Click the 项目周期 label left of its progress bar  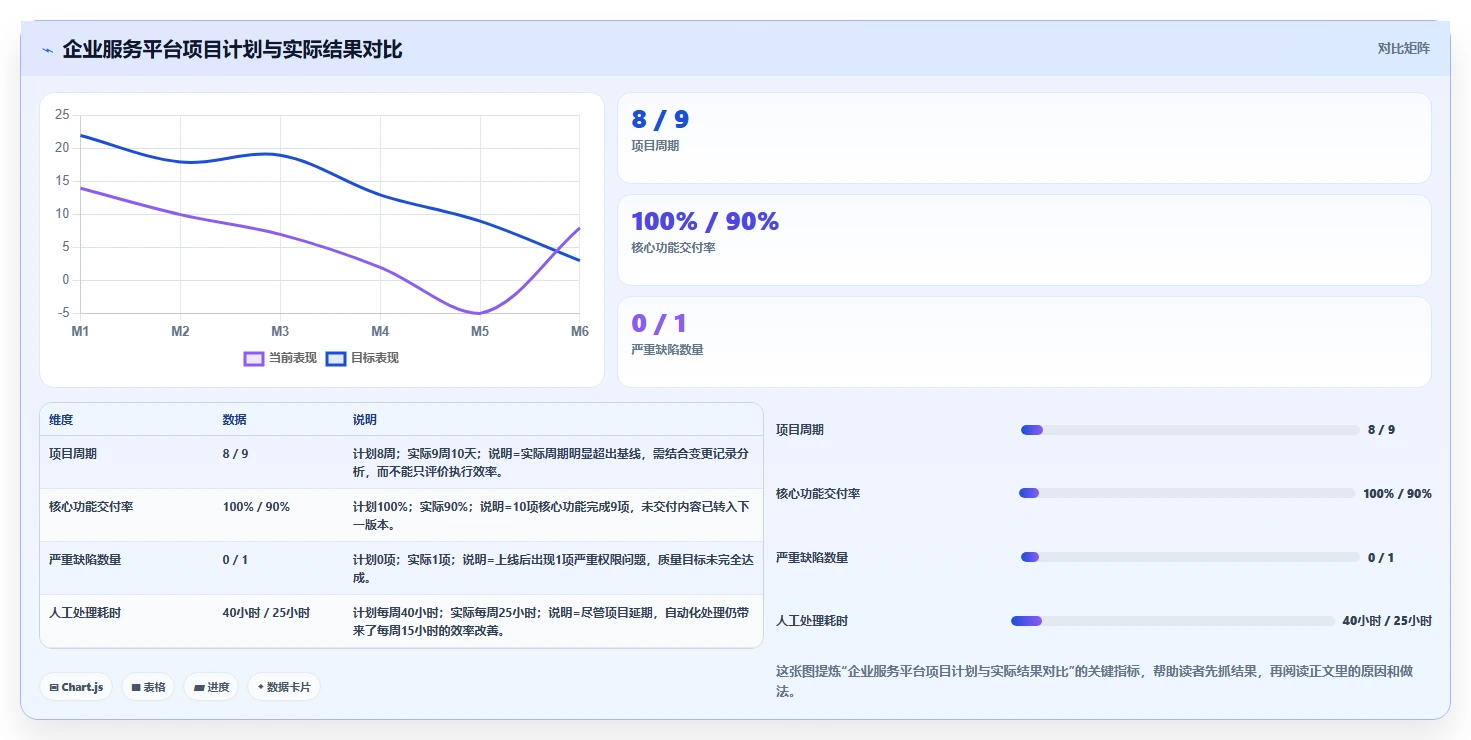pyautogui.click(x=800, y=430)
